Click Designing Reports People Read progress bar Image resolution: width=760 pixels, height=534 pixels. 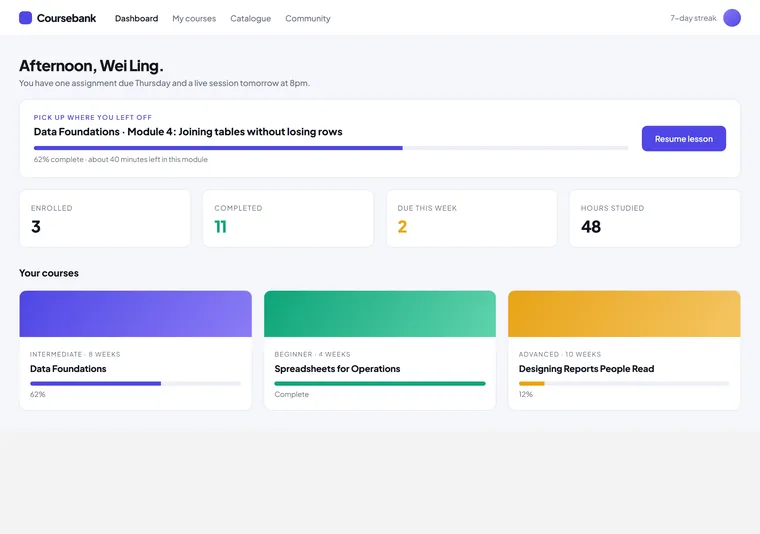click(624, 383)
